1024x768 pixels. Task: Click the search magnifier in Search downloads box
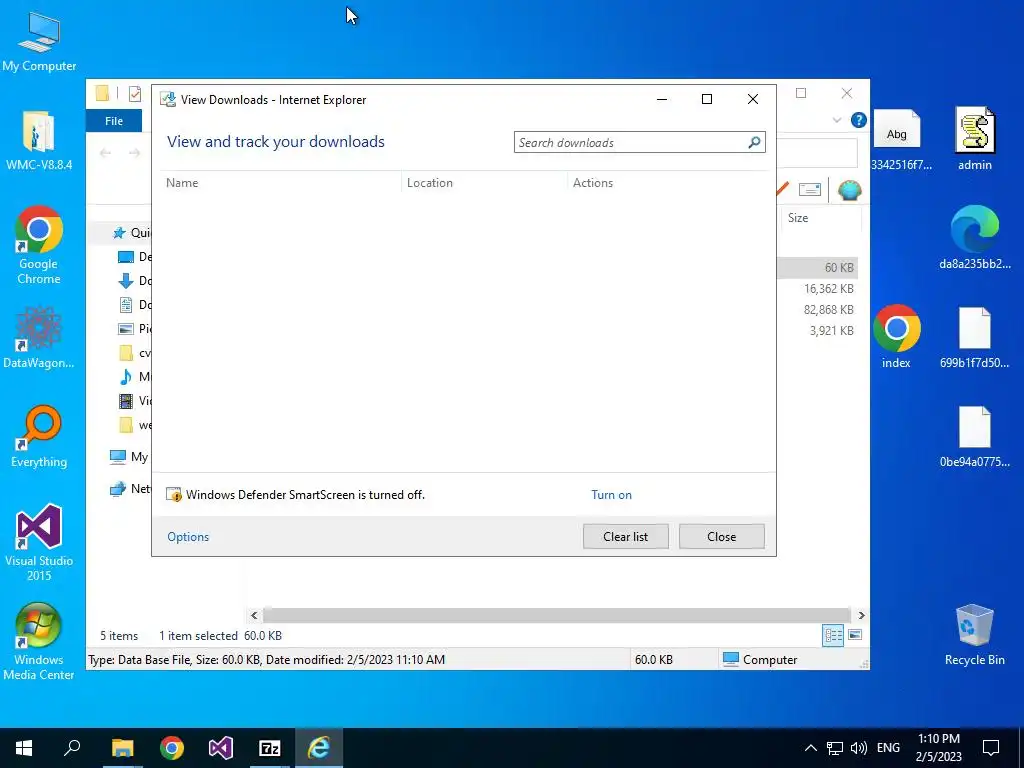[754, 142]
